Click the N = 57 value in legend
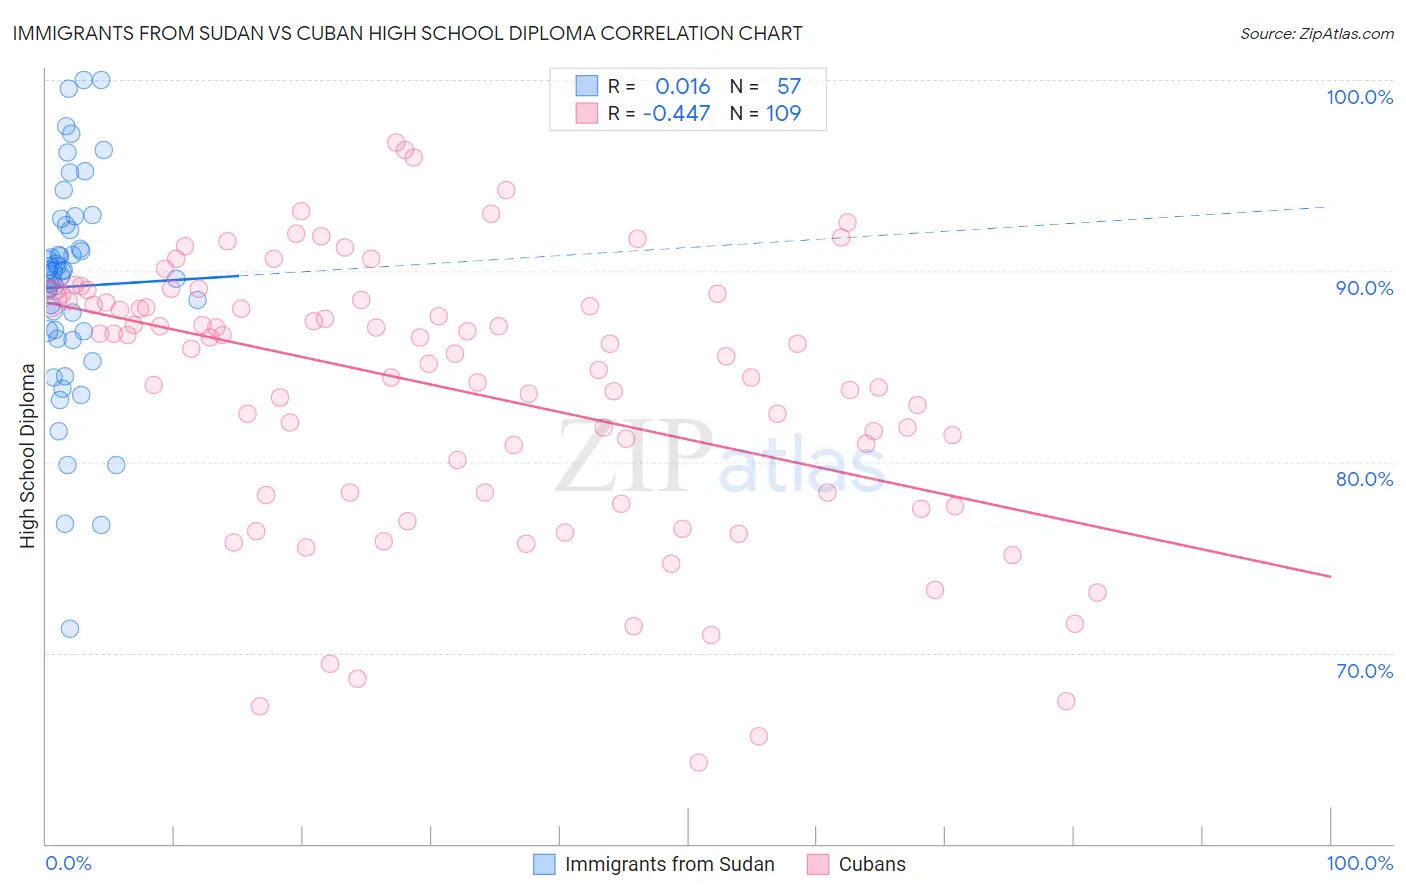This screenshot has height=892, width=1406. click(x=765, y=86)
